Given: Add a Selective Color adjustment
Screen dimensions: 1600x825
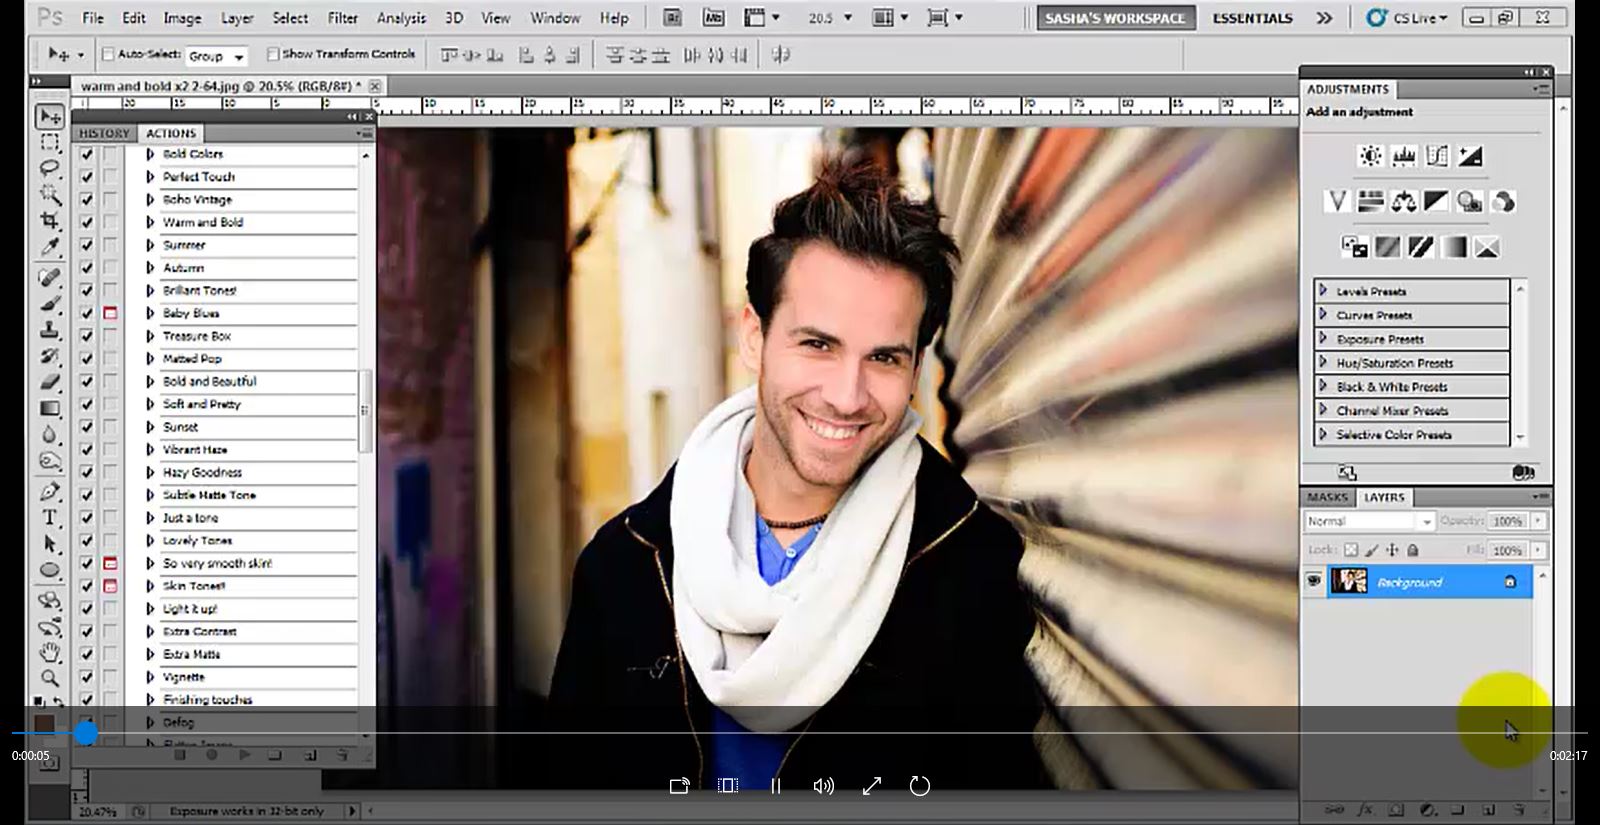Looking at the screenshot, I should [x=1487, y=247].
